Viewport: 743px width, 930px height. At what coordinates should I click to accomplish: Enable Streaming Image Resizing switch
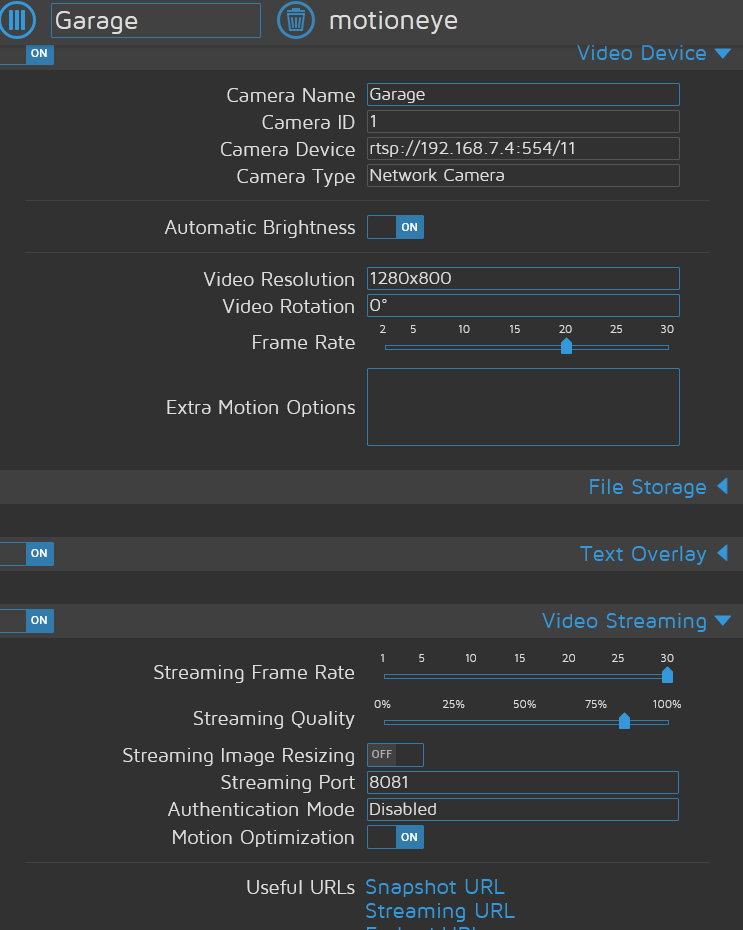click(396, 755)
